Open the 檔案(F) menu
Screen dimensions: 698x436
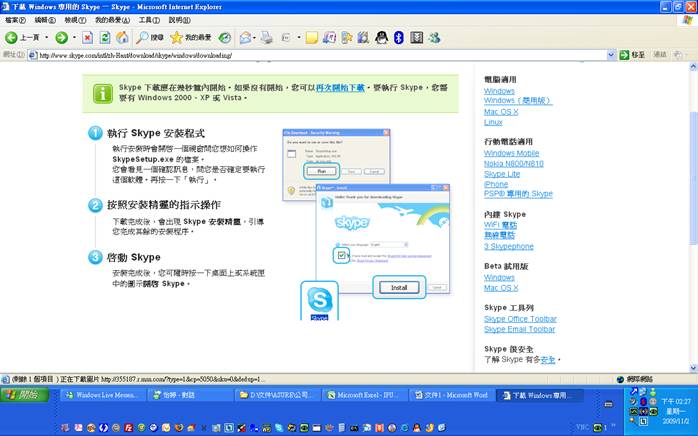[x=16, y=20]
